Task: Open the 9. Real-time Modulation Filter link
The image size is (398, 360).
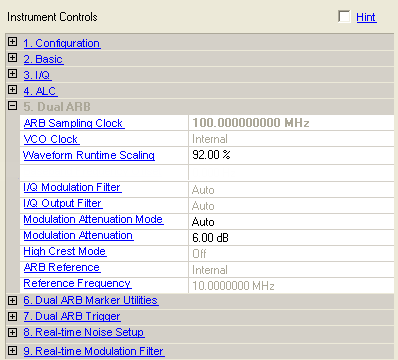Action: (x=94, y=351)
